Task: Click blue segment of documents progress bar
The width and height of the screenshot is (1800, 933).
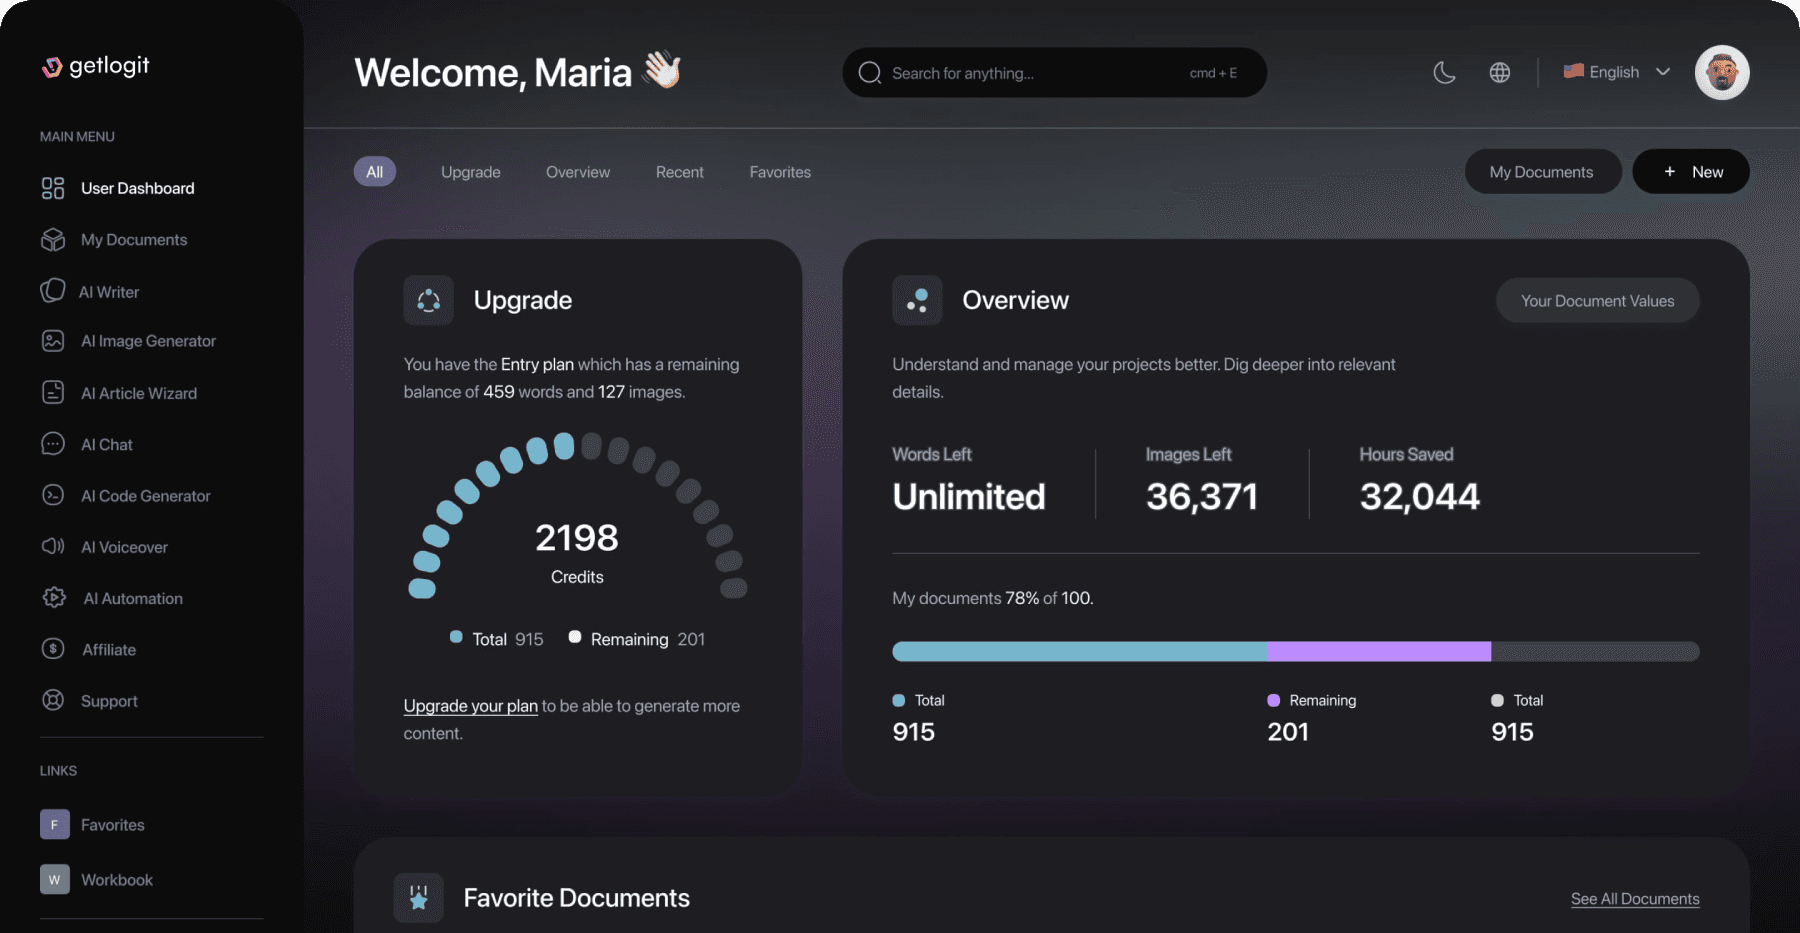Action: pyautogui.click(x=1080, y=651)
